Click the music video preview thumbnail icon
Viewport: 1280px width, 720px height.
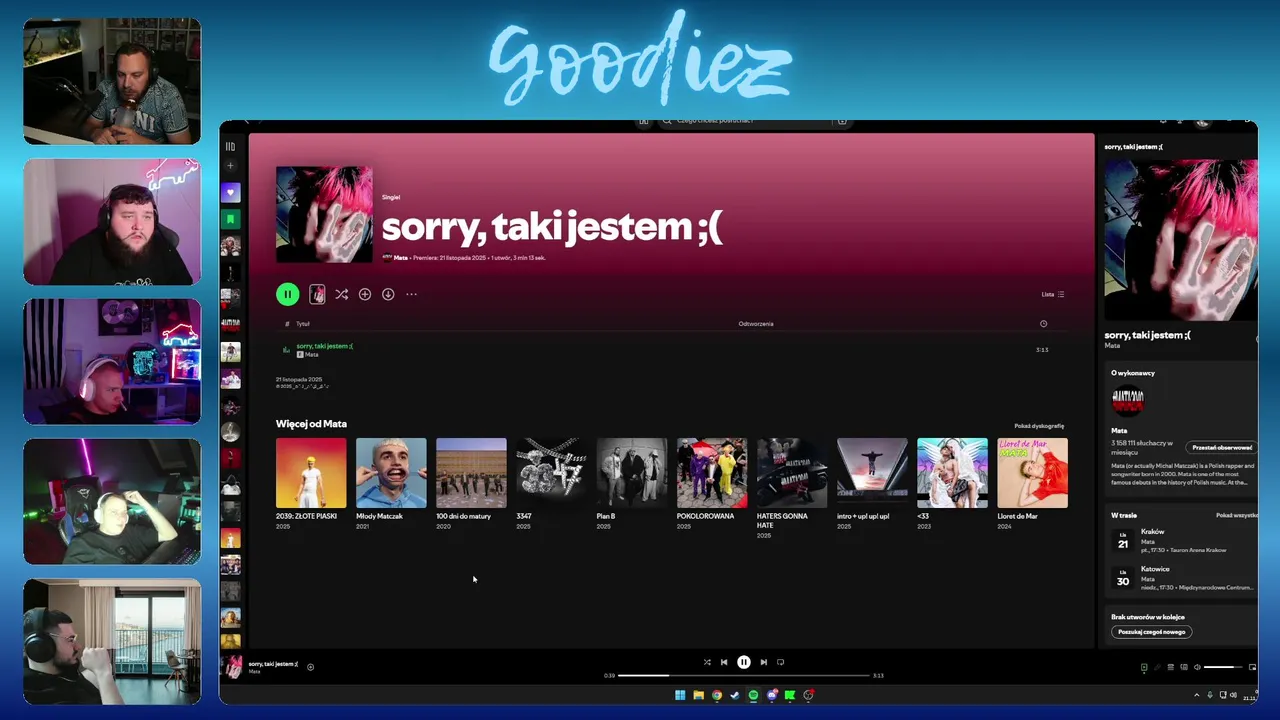(317, 294)
